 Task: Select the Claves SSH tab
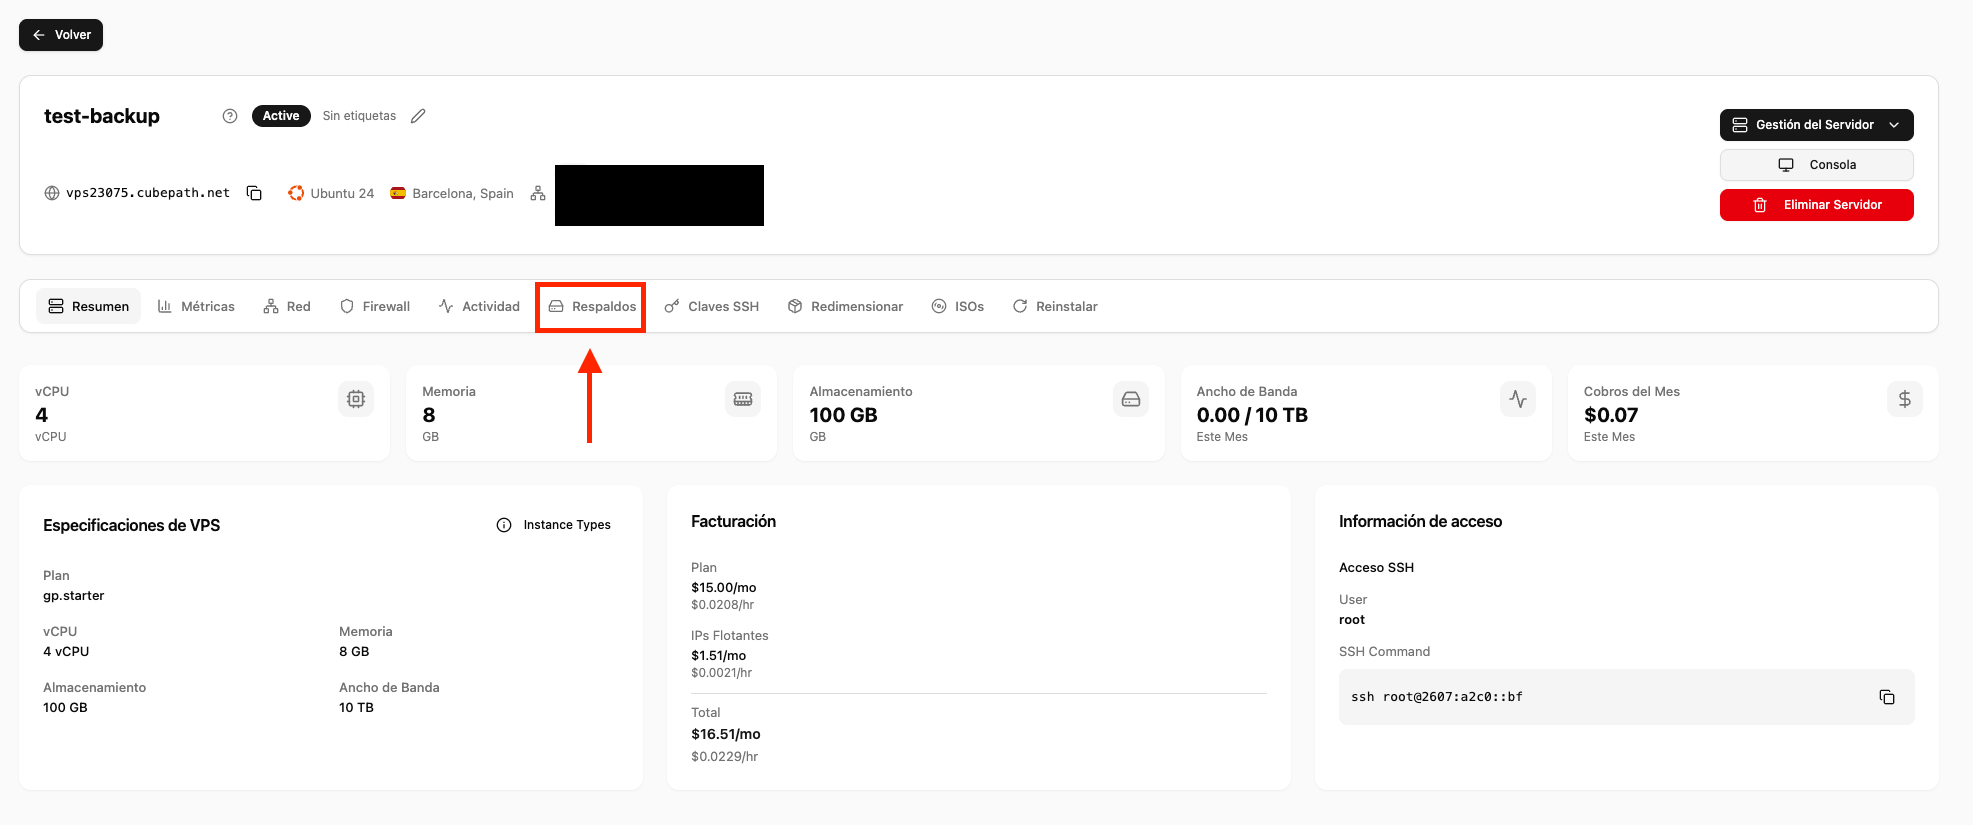pos(712,307)
